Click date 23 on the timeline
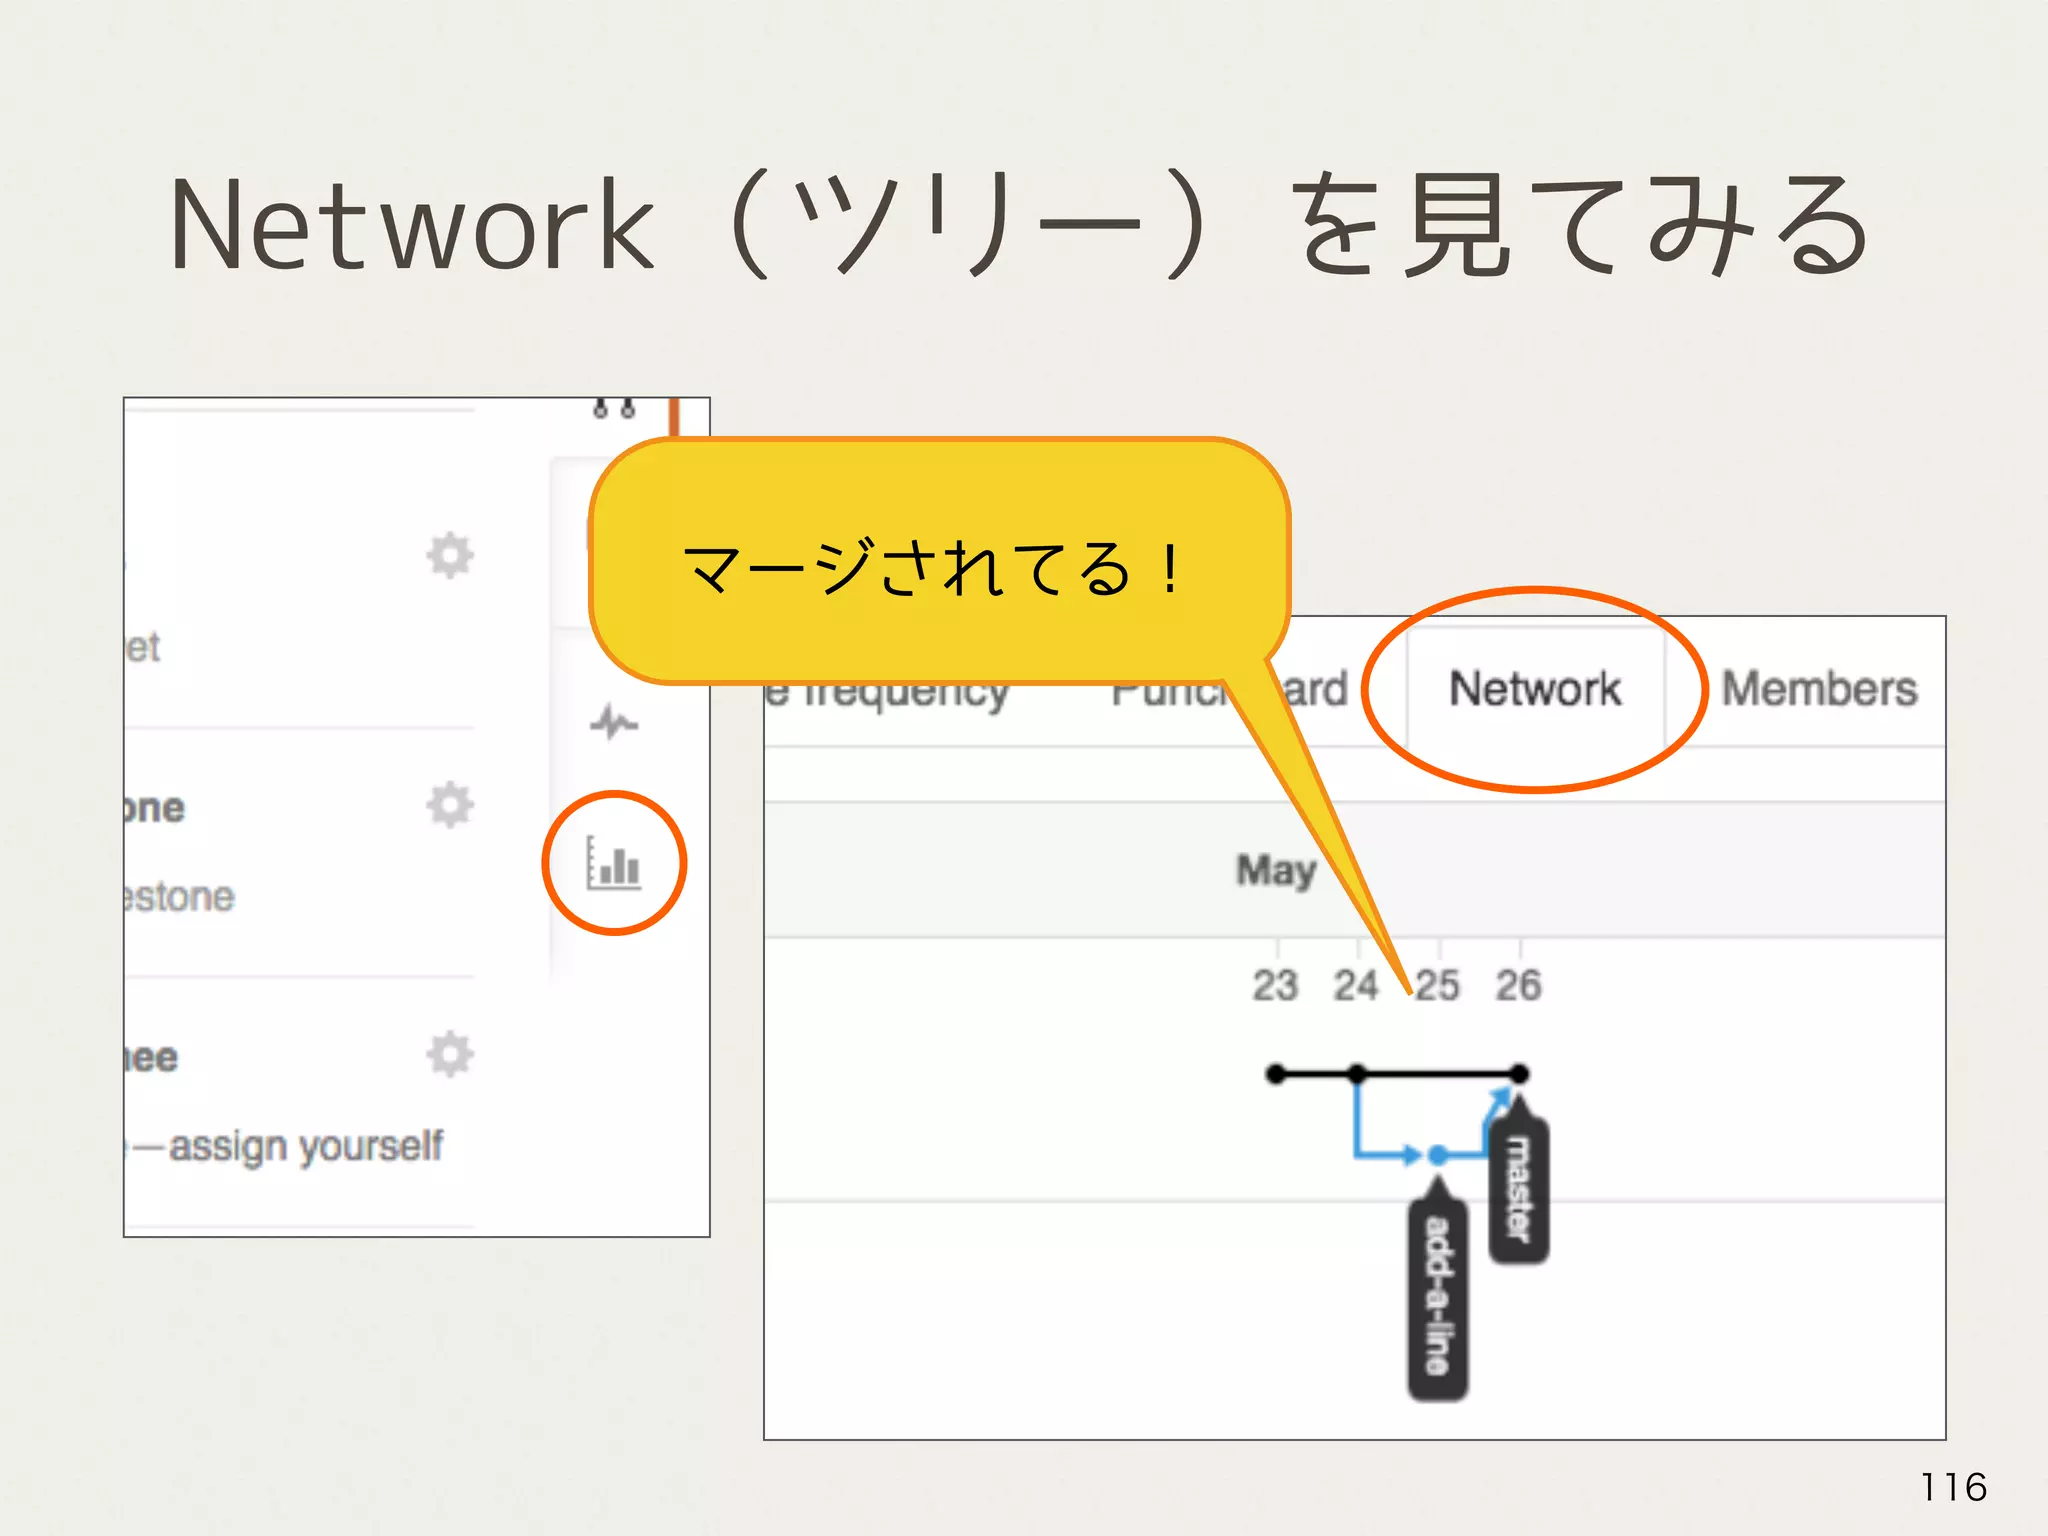Screen dimensions: 2048x1536 coord(1275,986)
